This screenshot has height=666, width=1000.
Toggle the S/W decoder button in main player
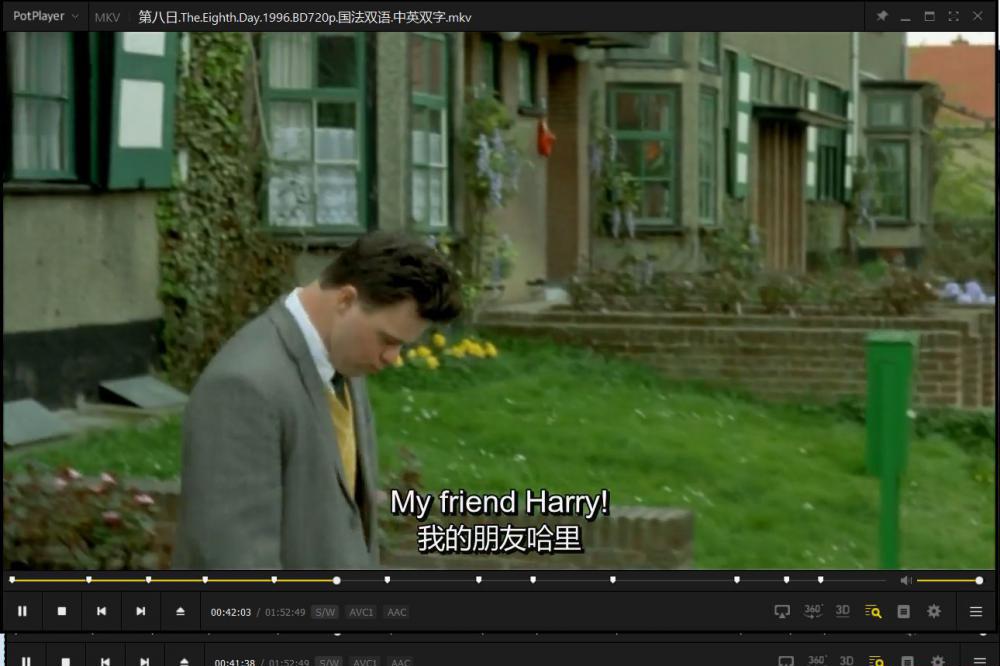coord(325,612)
